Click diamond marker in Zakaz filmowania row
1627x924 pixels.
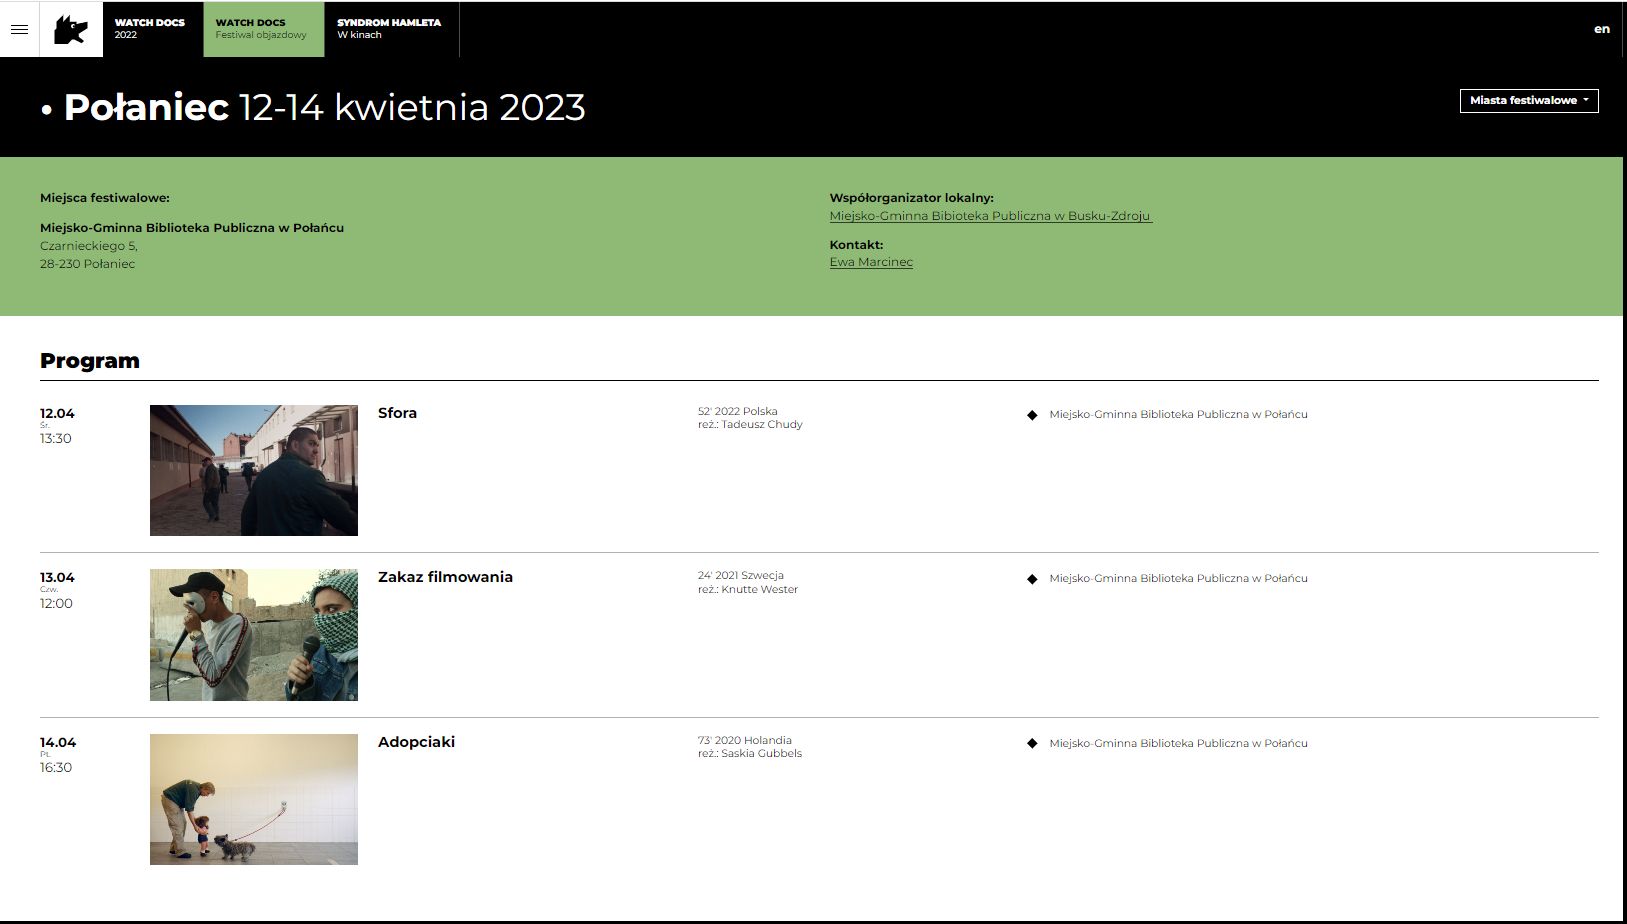(x=1032, y=579)
